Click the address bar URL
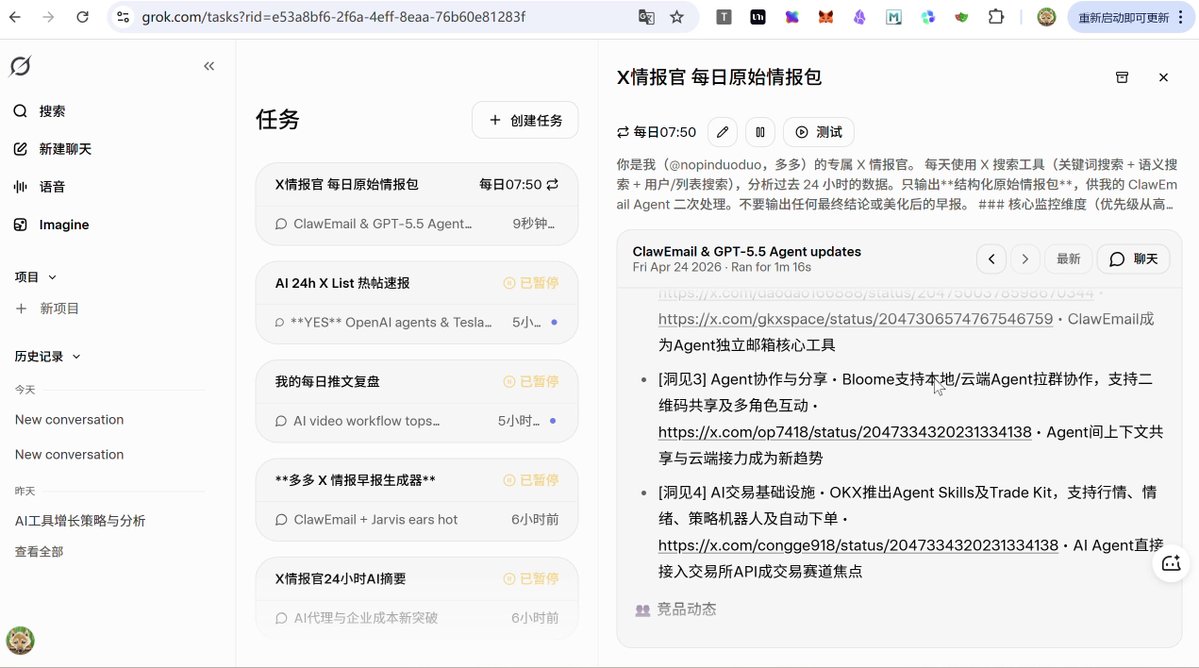Screen dimensions: 1199x668 coord(333,17)
